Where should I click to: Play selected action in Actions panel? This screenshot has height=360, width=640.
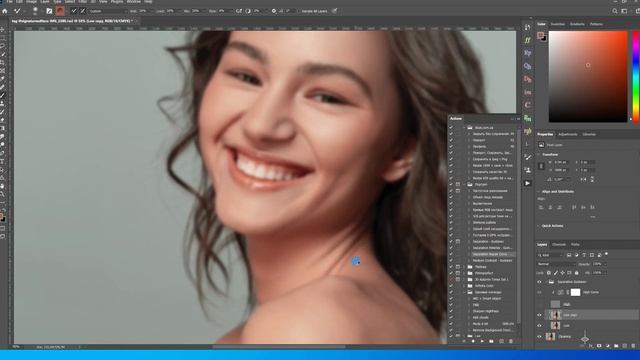482,341
